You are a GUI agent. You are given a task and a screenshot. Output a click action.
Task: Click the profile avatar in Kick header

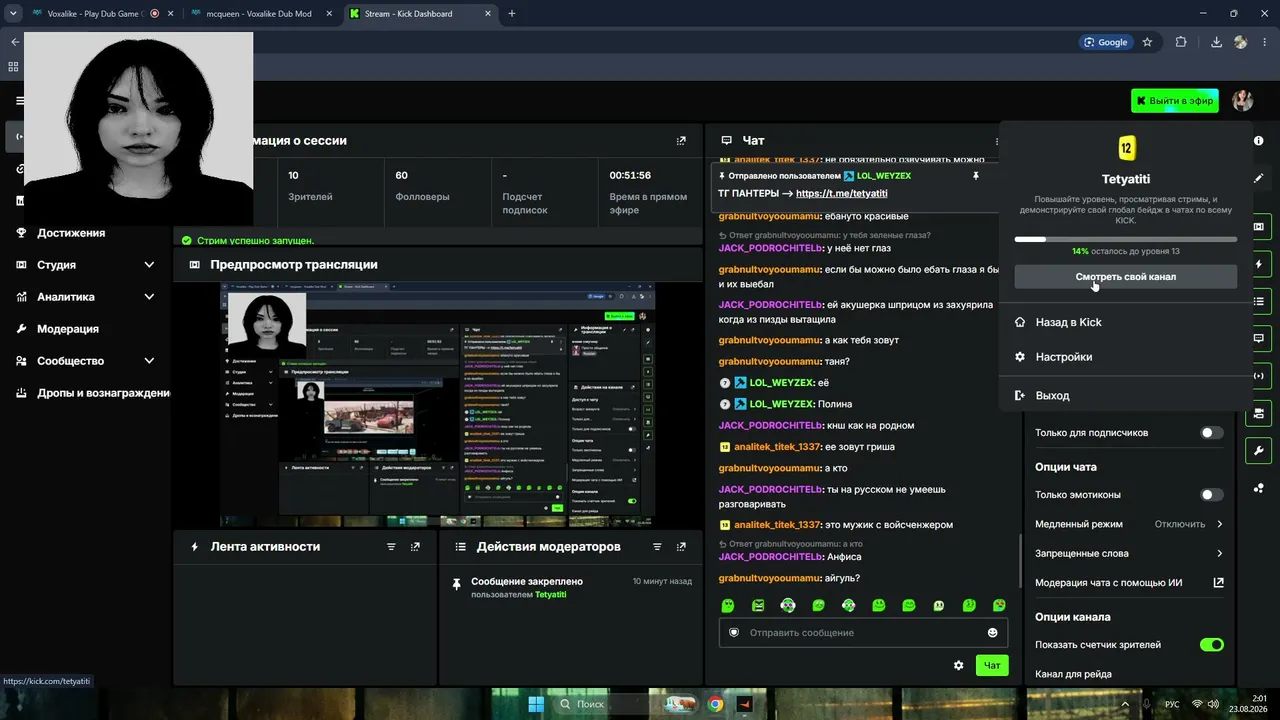[1243, 100]
